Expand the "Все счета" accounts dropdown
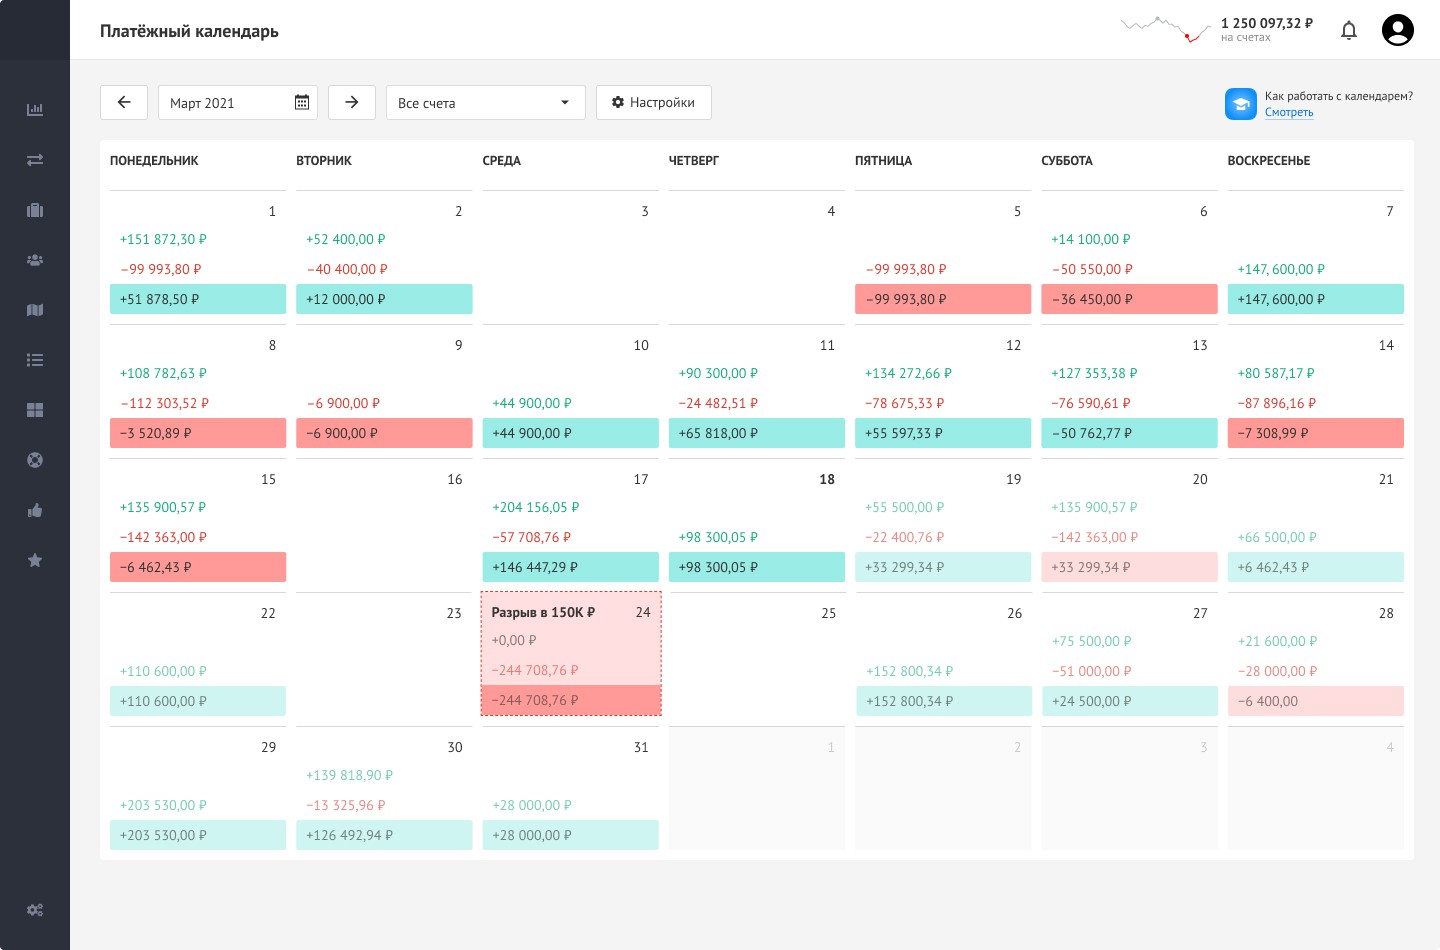The width and height of the screenshot is (1440, 950). tap(485, 103)
